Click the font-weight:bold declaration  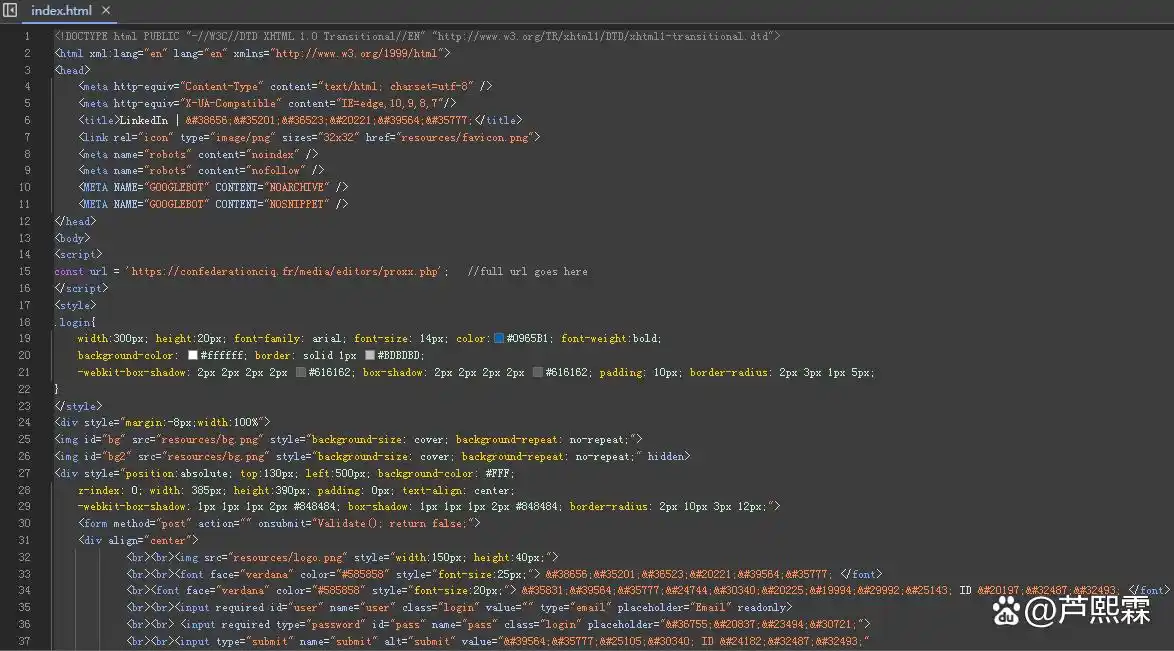point(610,339)
